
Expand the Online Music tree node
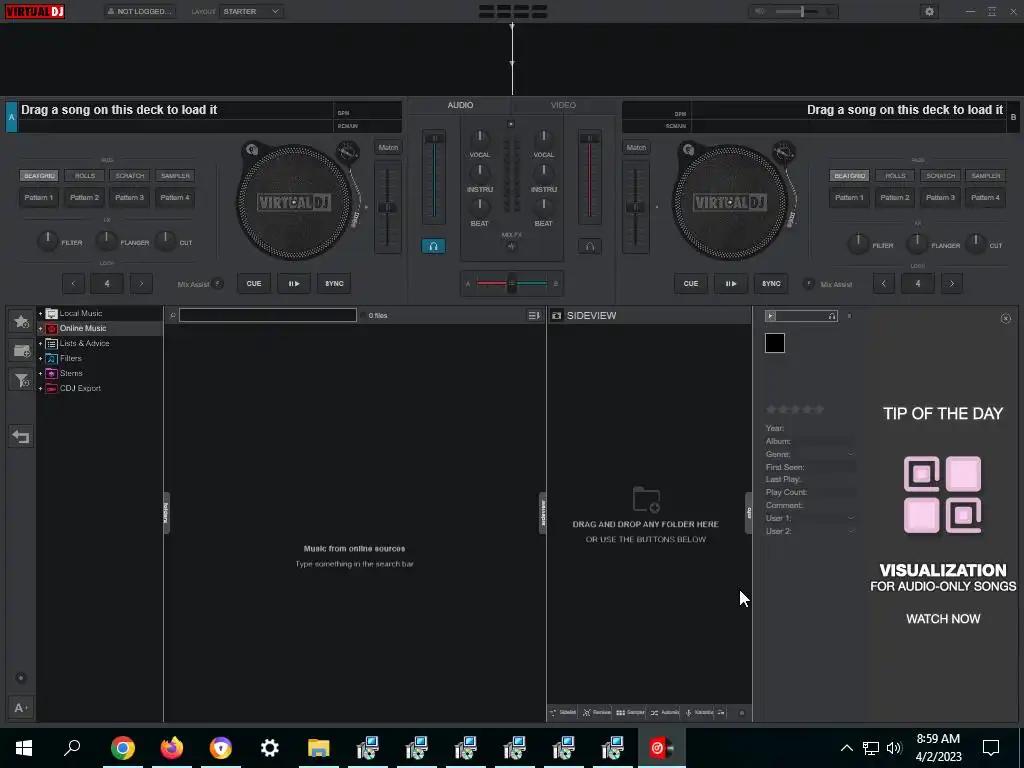click(40, 328)
